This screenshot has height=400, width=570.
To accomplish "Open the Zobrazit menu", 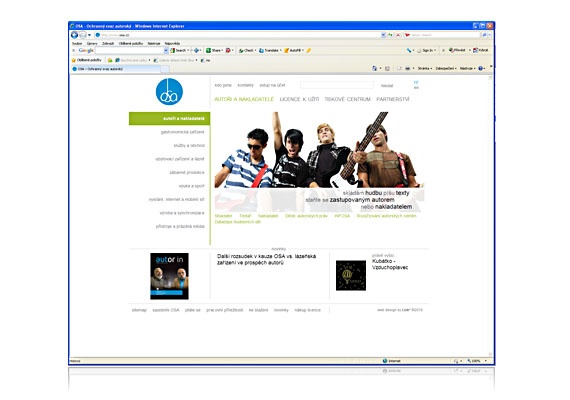I will pyautogui.click(x=108, y=43).
